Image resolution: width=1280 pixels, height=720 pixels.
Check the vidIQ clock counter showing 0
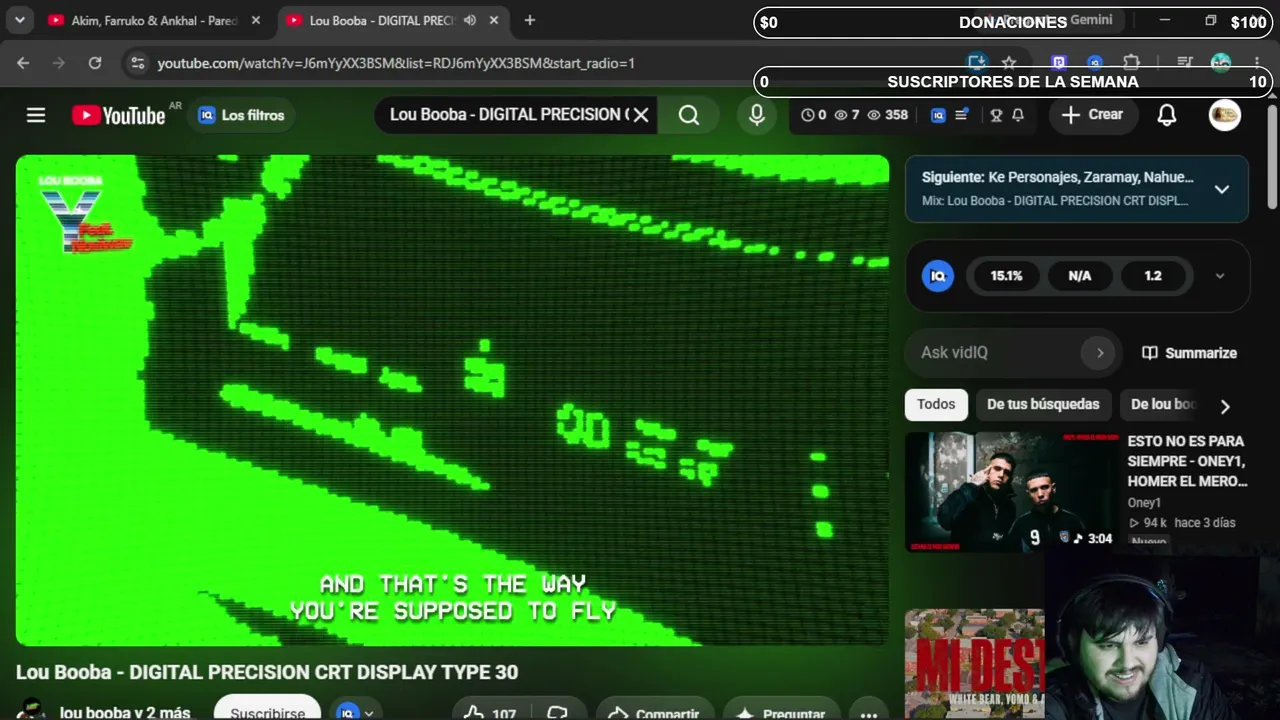[x=814, y=115]
